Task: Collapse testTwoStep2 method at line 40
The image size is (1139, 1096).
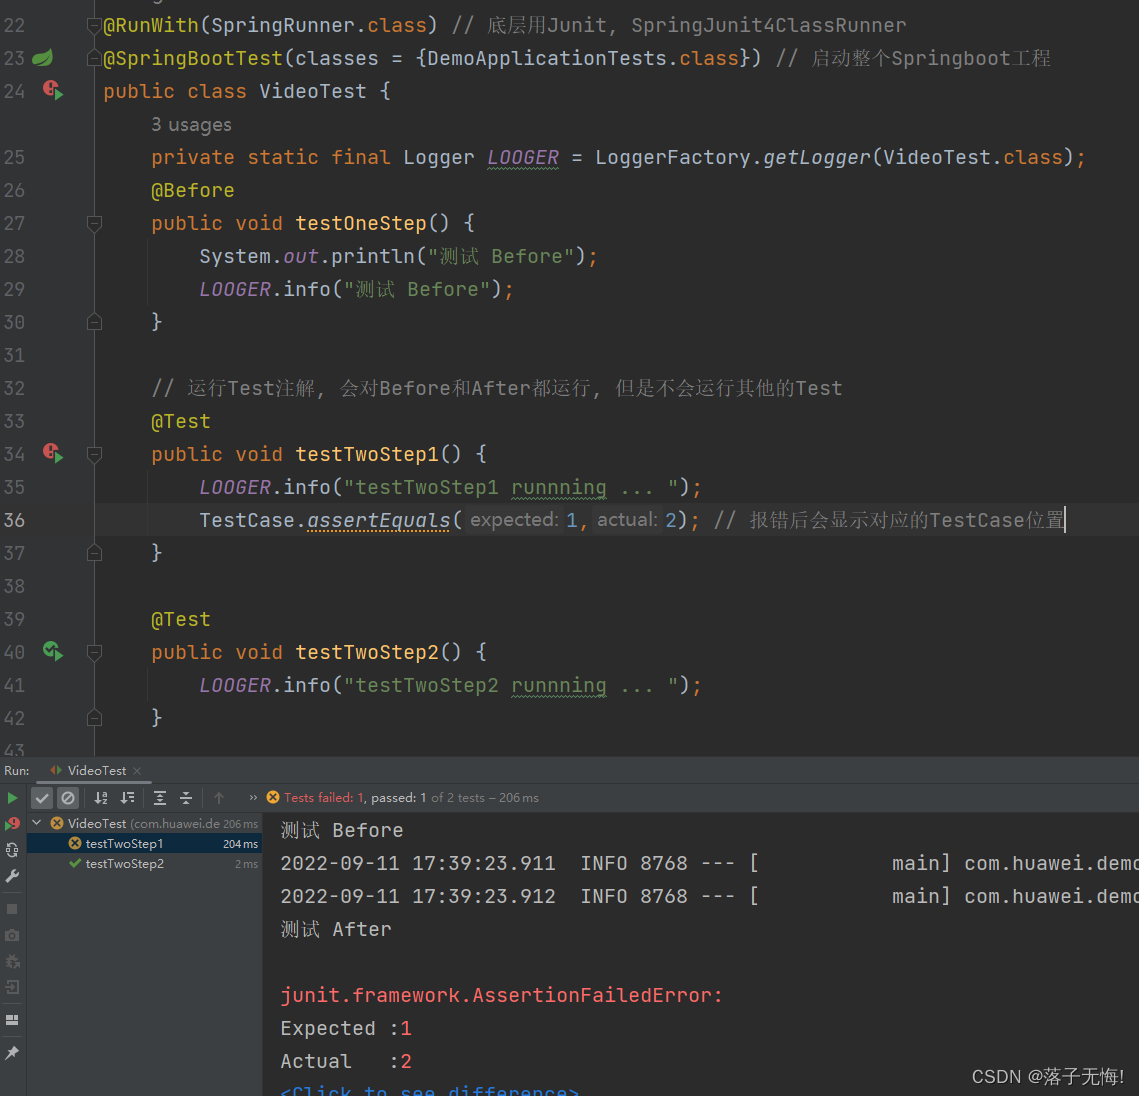Action: [94, 652]
